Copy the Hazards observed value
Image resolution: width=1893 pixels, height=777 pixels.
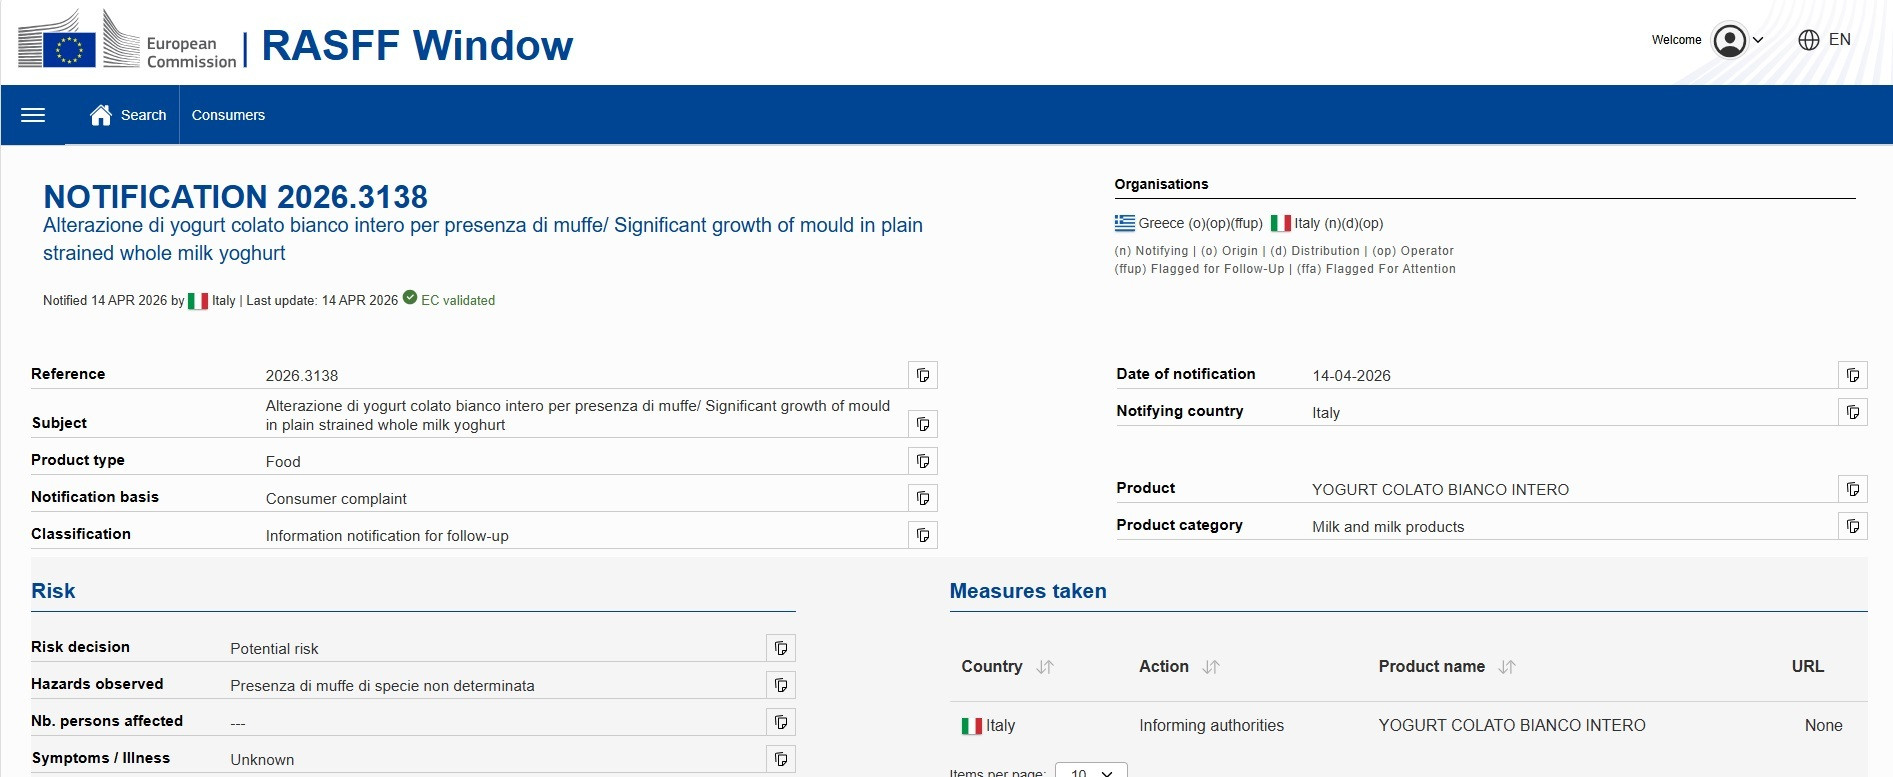tap(781, 685)
